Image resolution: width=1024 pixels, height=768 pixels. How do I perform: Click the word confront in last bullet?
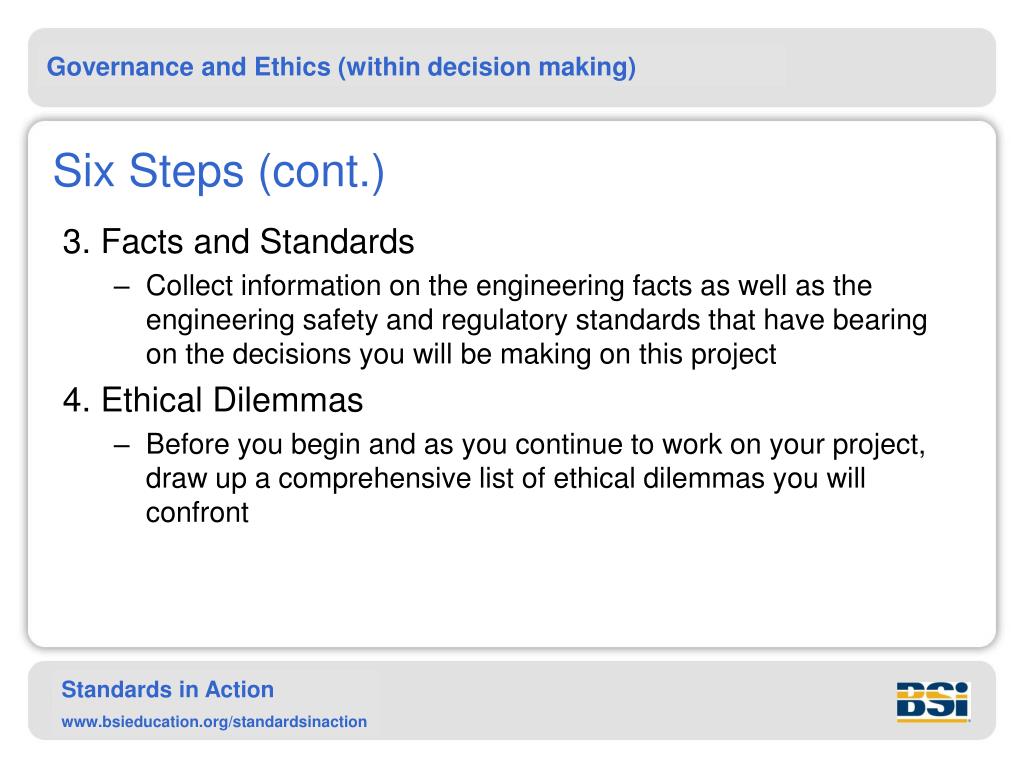point(197,513)
